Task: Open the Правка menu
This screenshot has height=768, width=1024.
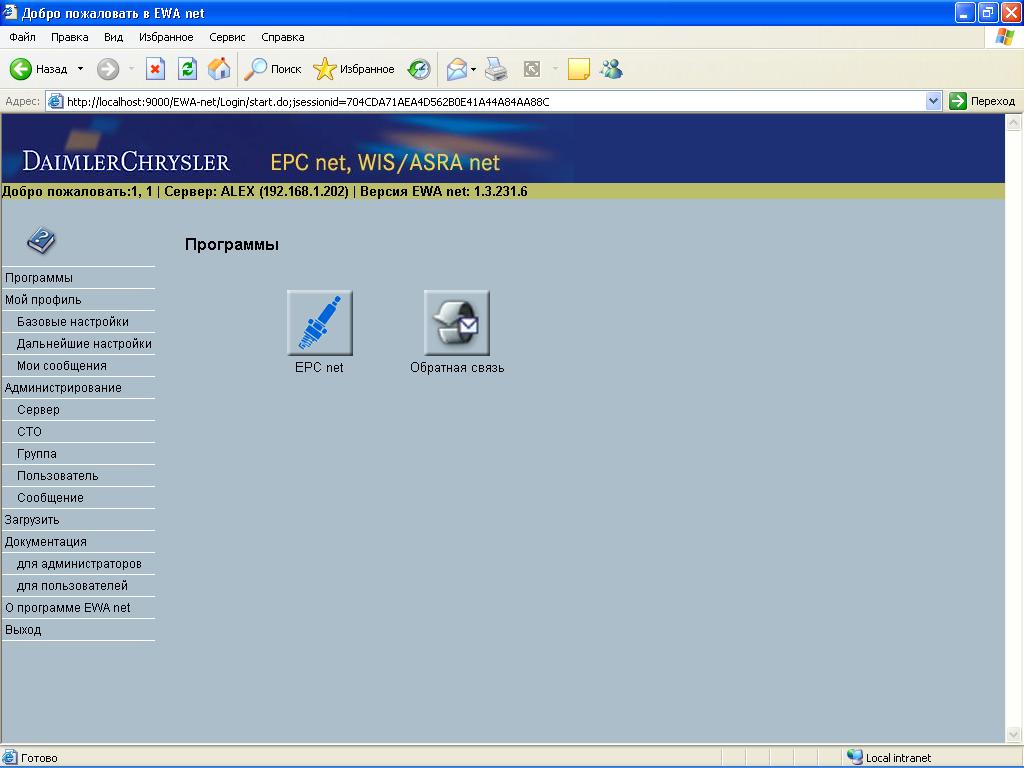Action: tap(69, 37)
